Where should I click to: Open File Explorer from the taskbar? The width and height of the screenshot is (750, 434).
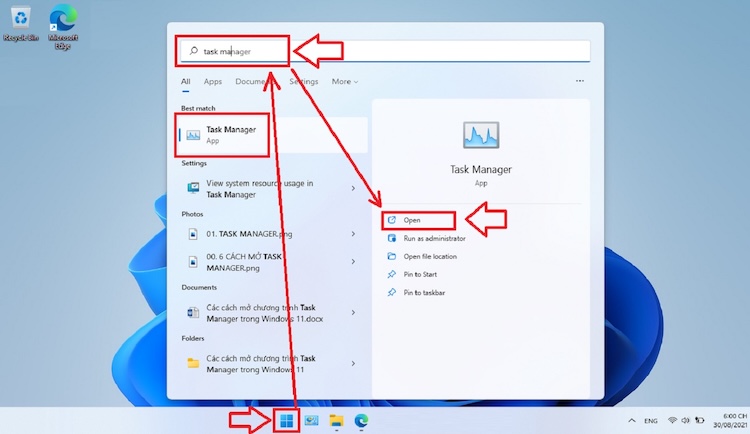click(337, 420)
